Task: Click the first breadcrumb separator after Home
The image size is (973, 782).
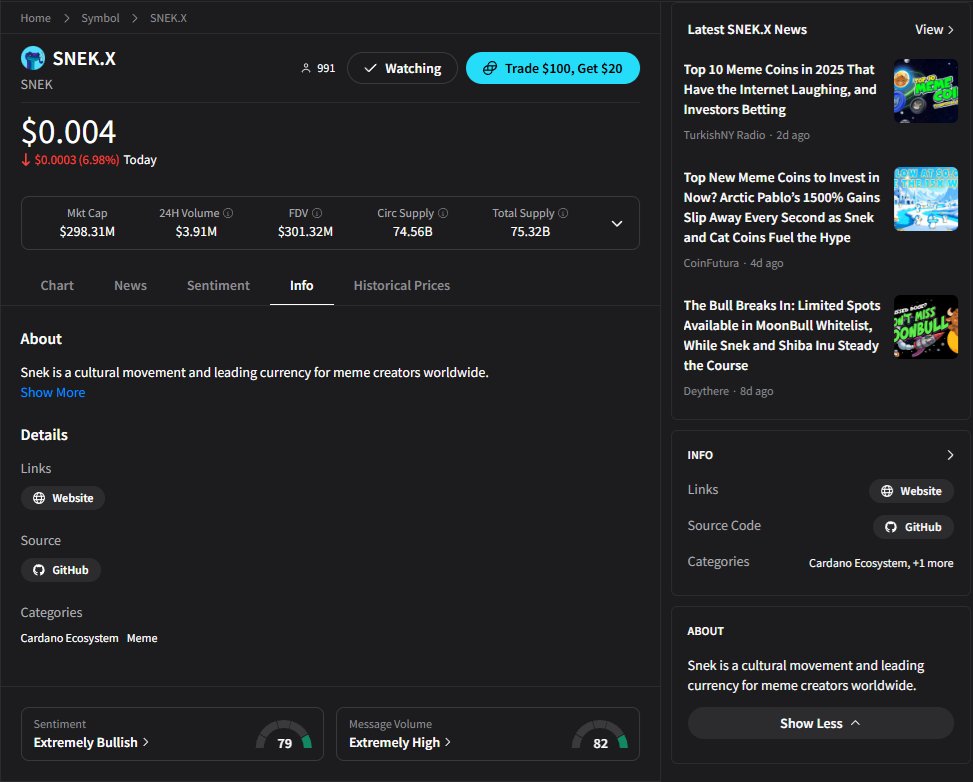Action: (66, 18)
